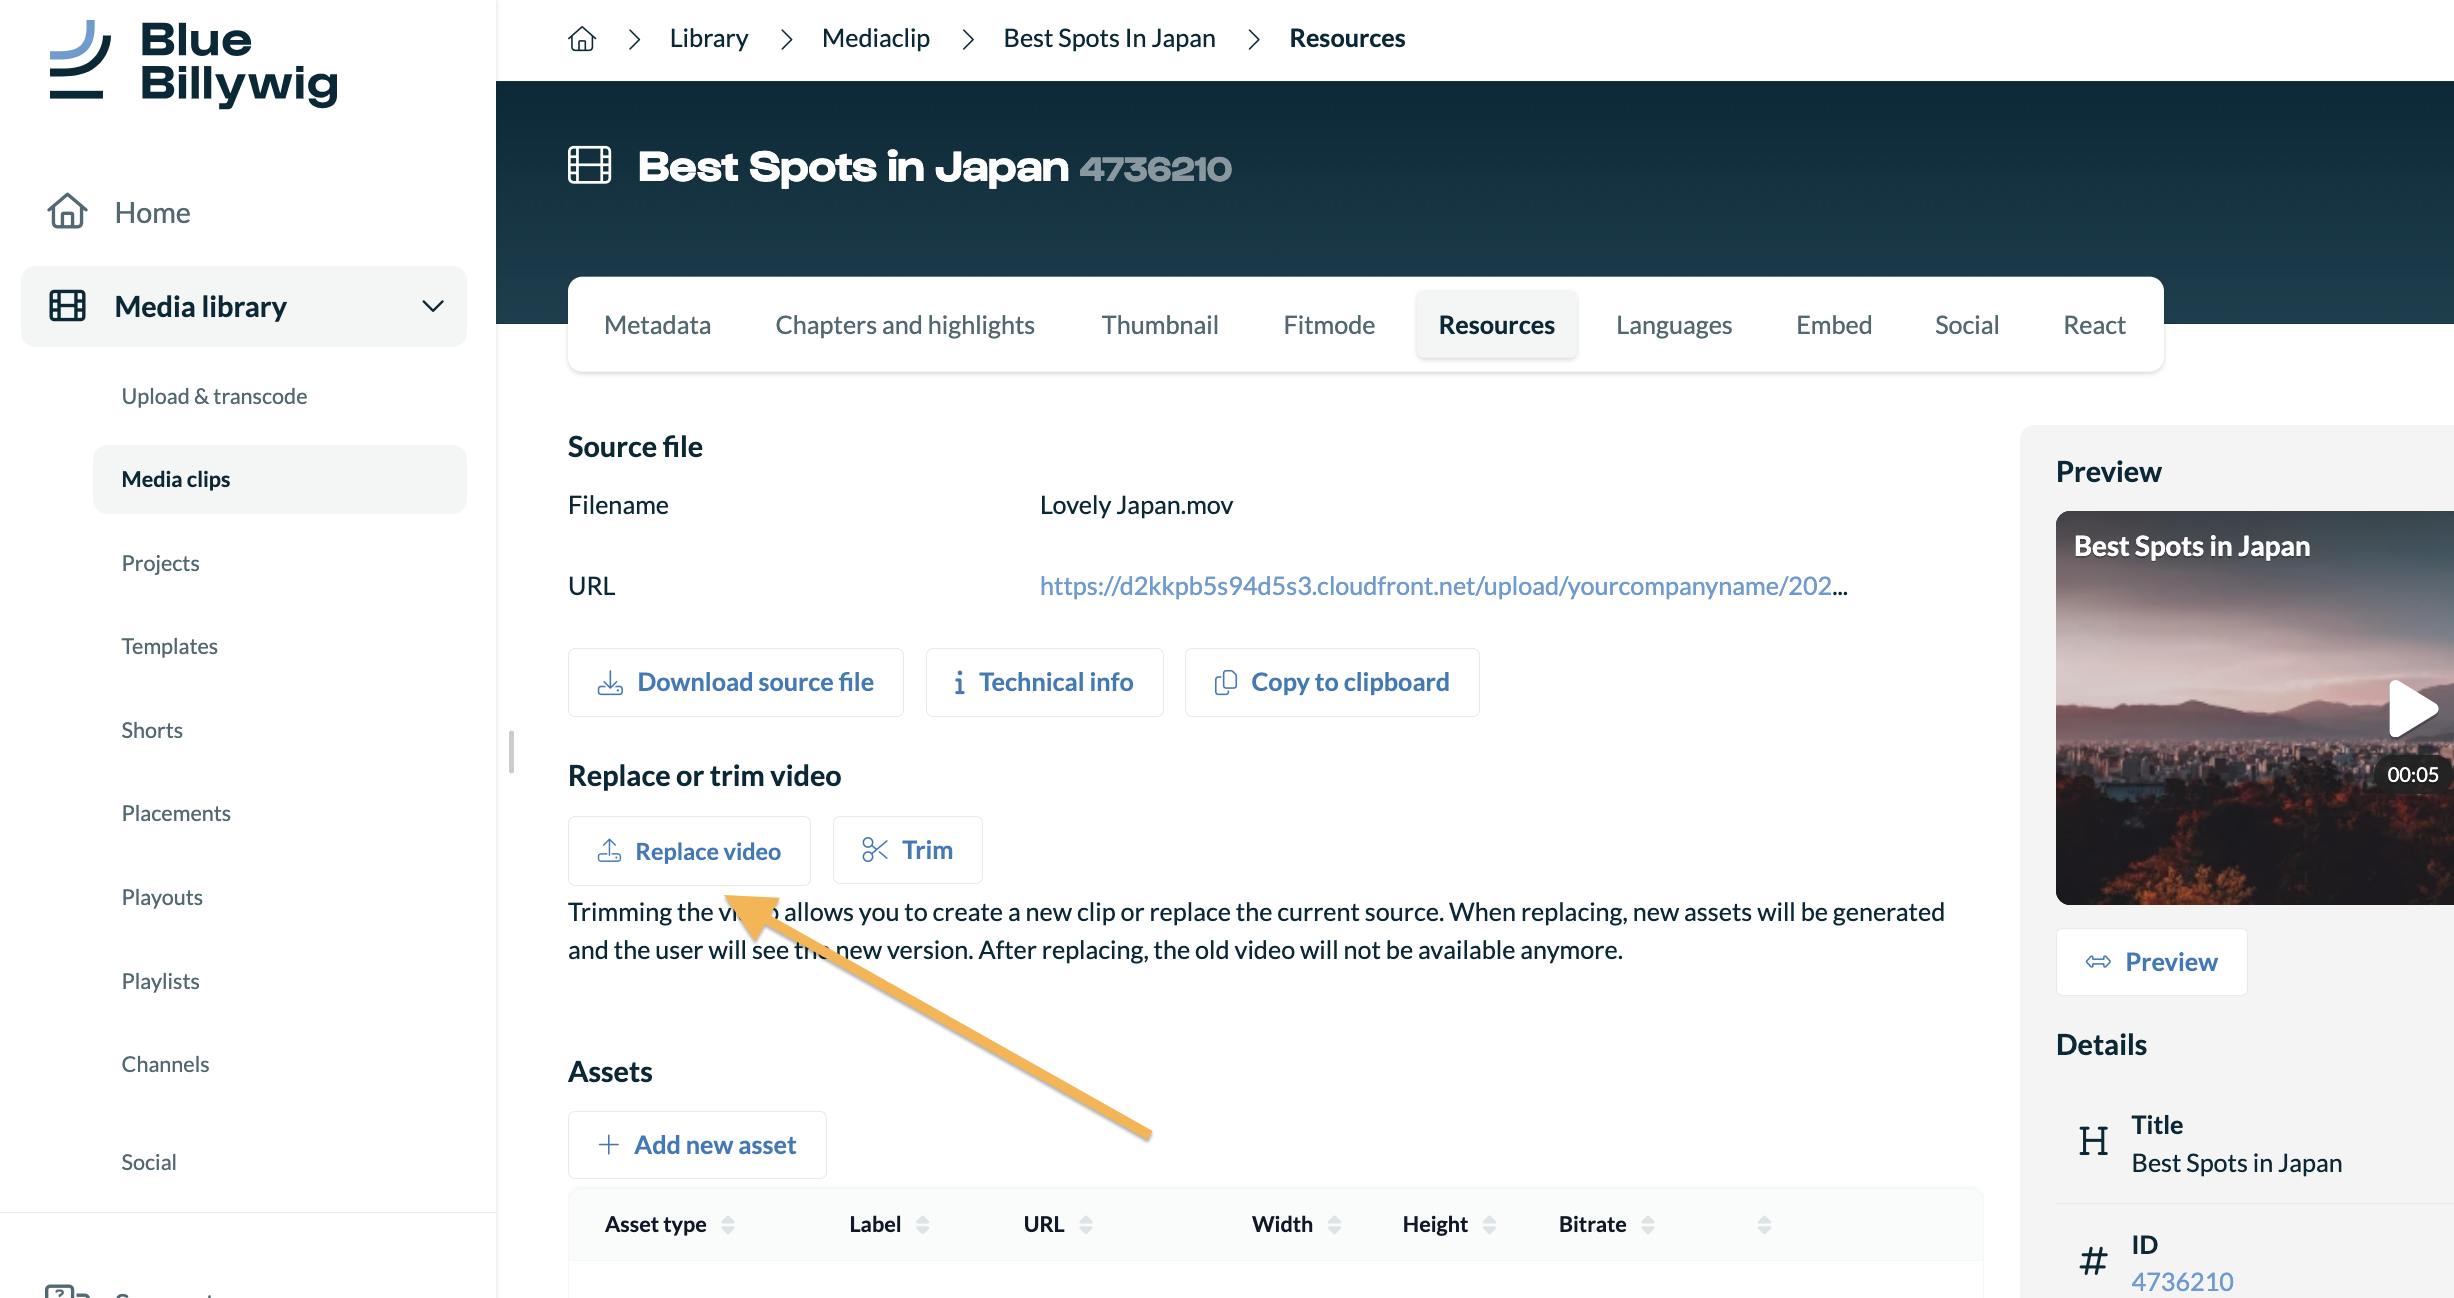Click the clipboard copy icon
Screen dimensions: 2454x1298
pyautogui.click(x=1225, y=683)
